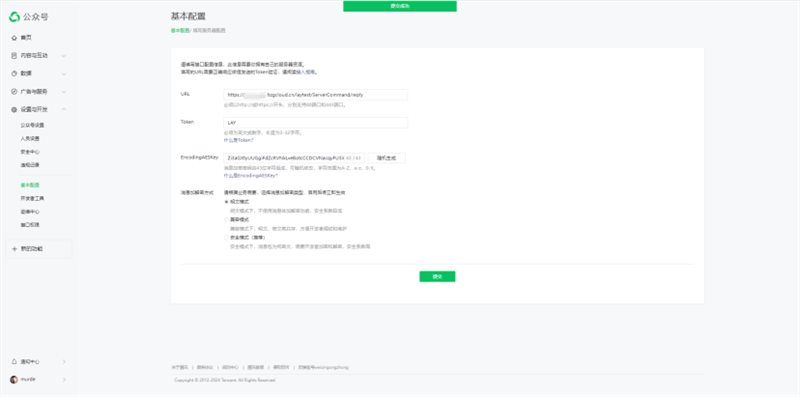Open 首页 via its home icon

tap(14, 38)
